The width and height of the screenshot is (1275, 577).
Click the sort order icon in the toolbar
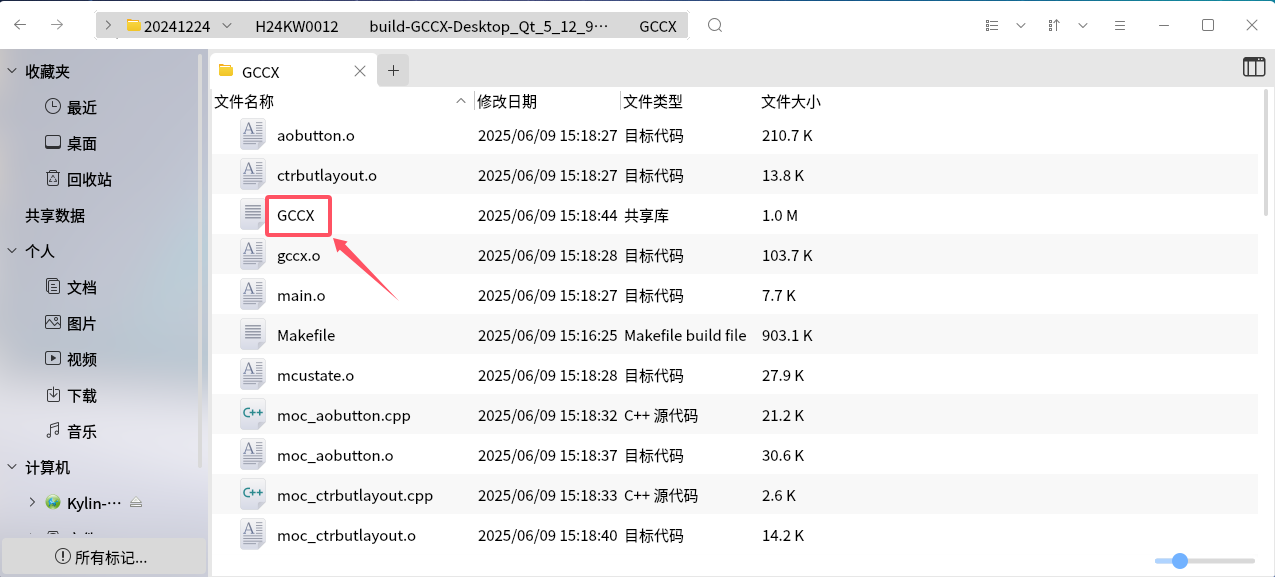1053,25
